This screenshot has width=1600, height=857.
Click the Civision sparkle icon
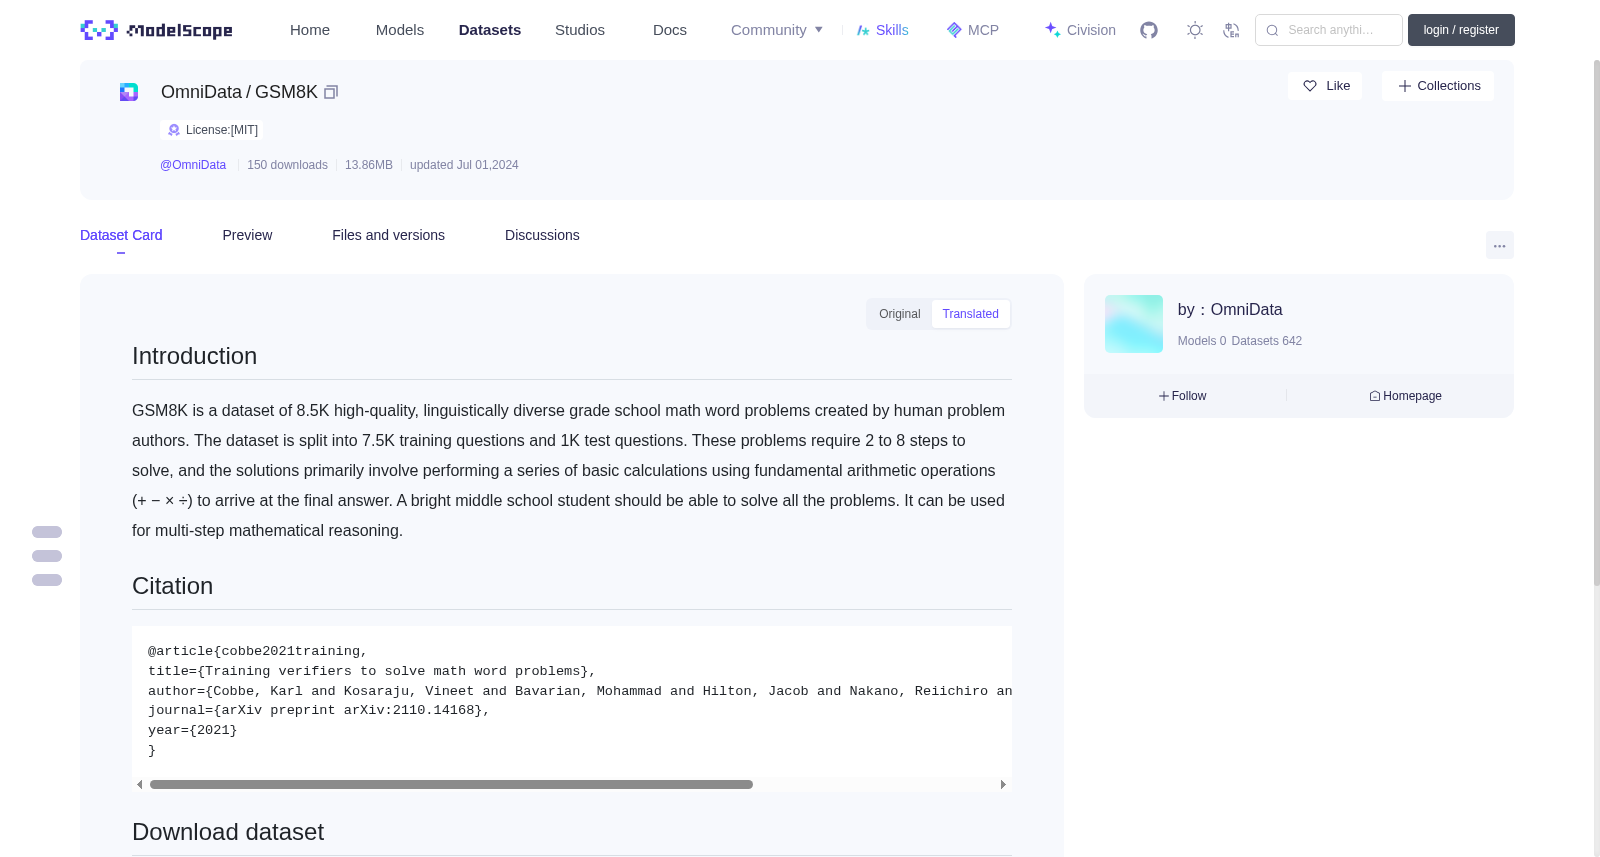(1052, 30)
